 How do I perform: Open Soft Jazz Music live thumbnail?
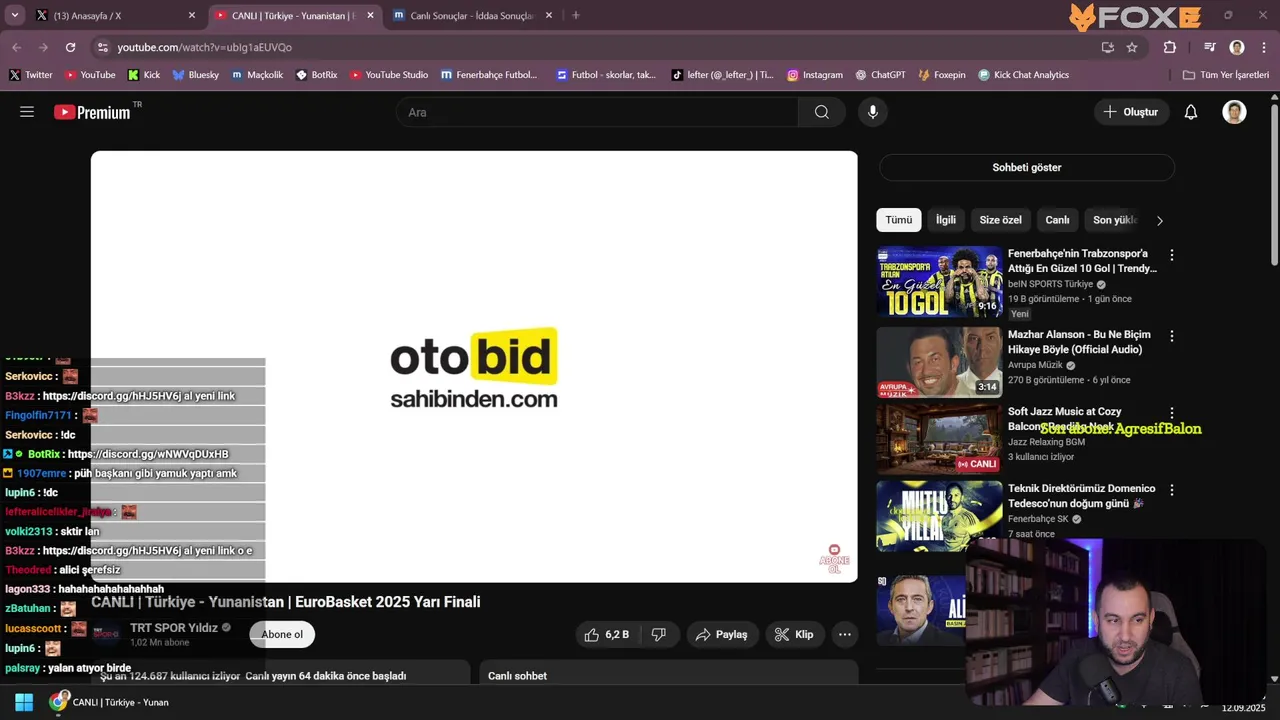(939, 439)
